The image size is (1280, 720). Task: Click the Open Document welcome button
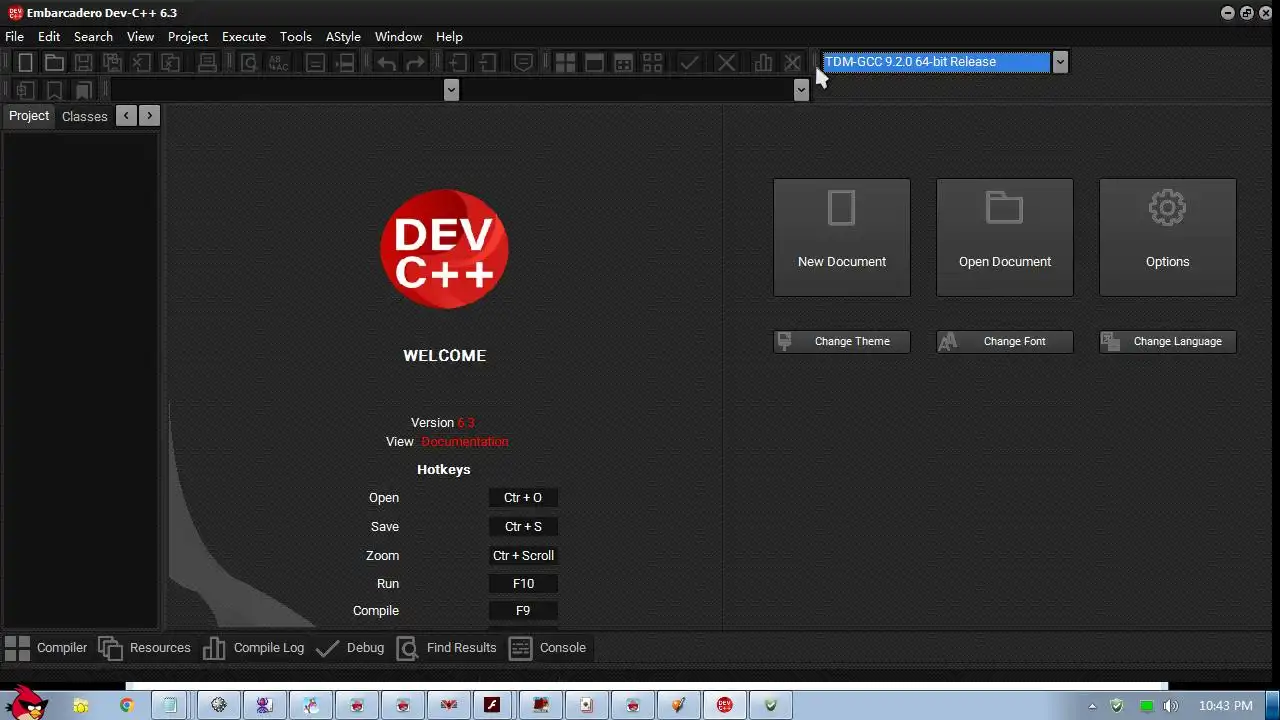pos(1005,237)
